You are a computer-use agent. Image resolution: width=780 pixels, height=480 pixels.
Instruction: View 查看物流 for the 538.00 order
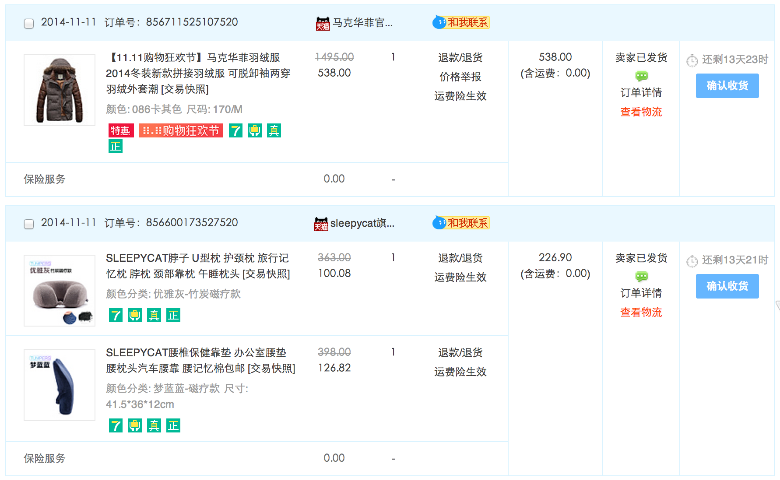click(x=641, y=112)
